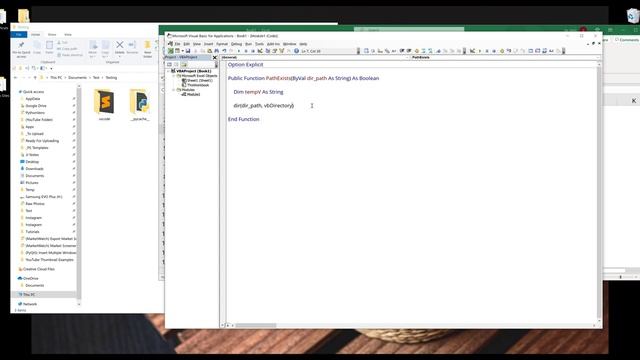Click the Dim tempV As String line
The image size is (640, 360).
(x=258, y=92)
